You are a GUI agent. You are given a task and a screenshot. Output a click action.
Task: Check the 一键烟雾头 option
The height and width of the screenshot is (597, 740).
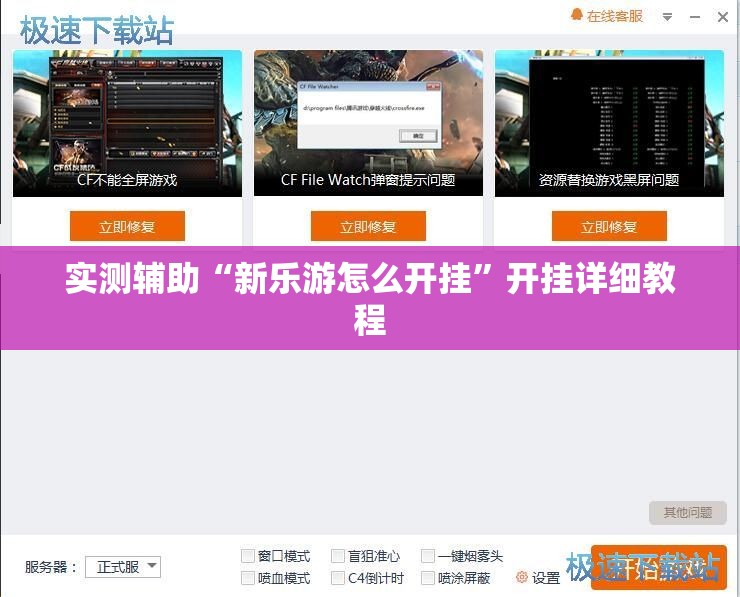pyautogui.click(x=428, y=556)
